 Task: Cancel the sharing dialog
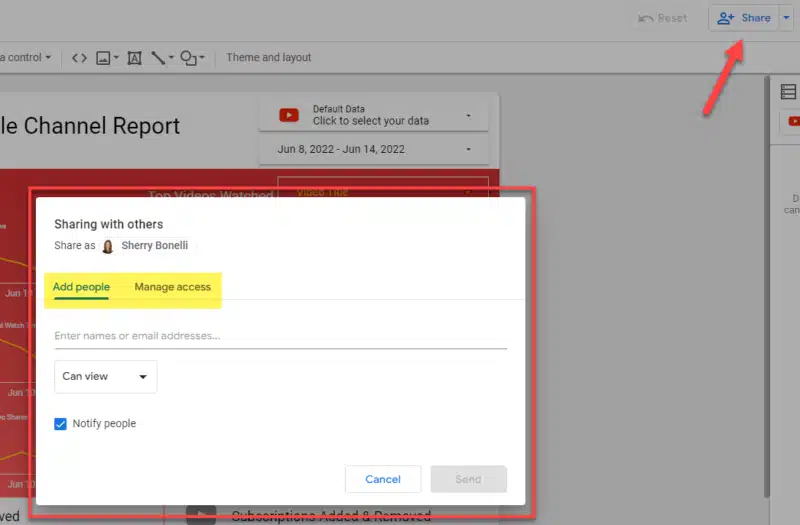pyautogui.click(x=383, y=479)
